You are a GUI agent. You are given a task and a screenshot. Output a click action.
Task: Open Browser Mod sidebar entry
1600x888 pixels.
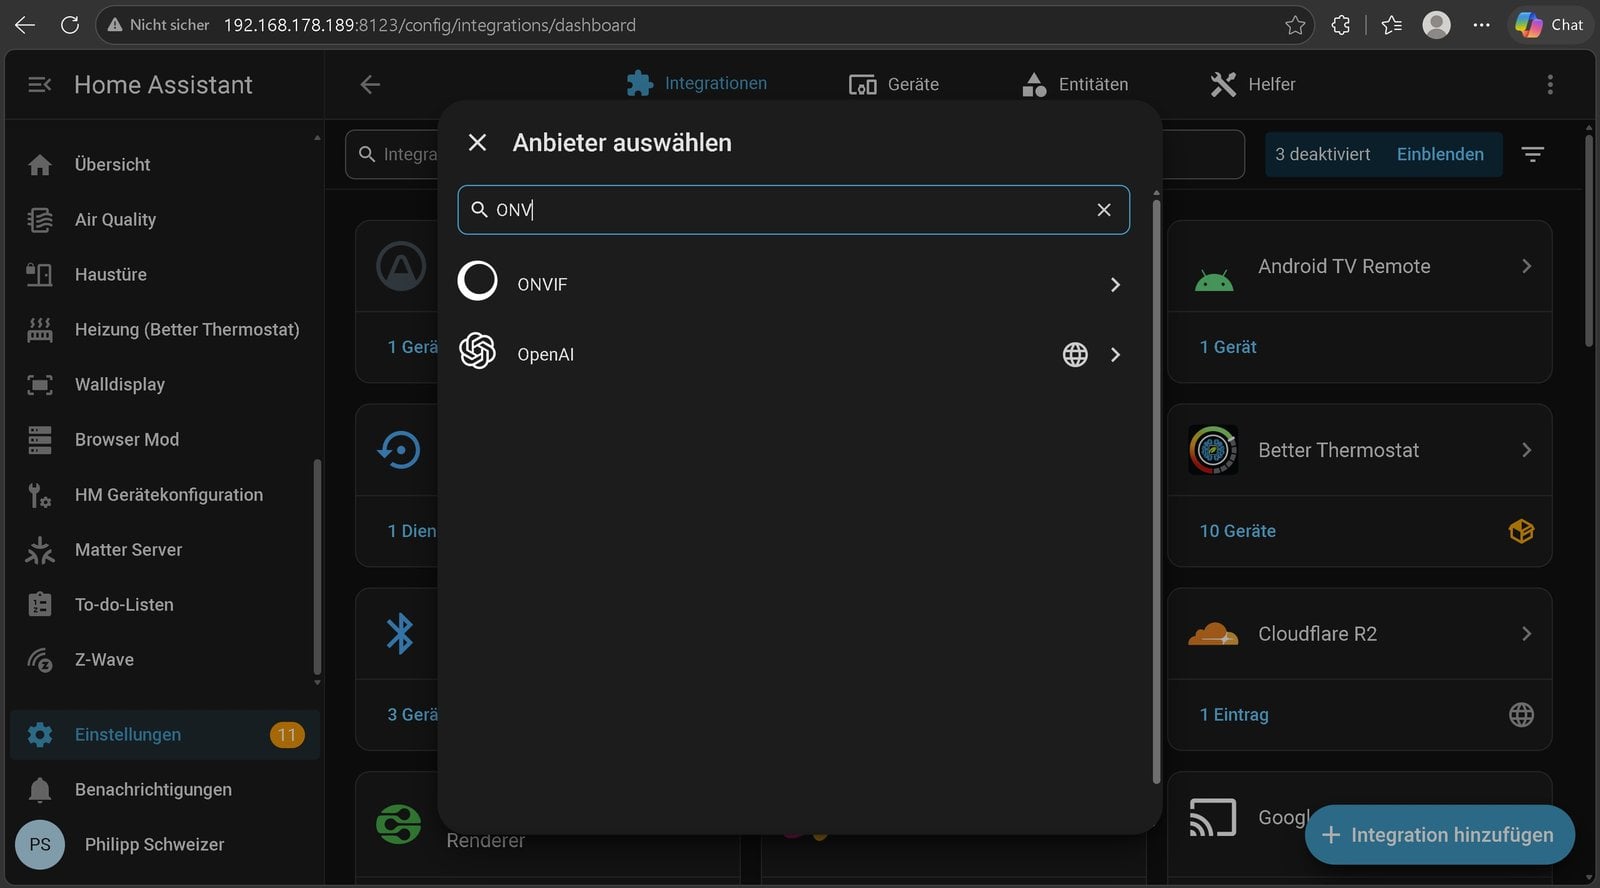tap(165, 439)
